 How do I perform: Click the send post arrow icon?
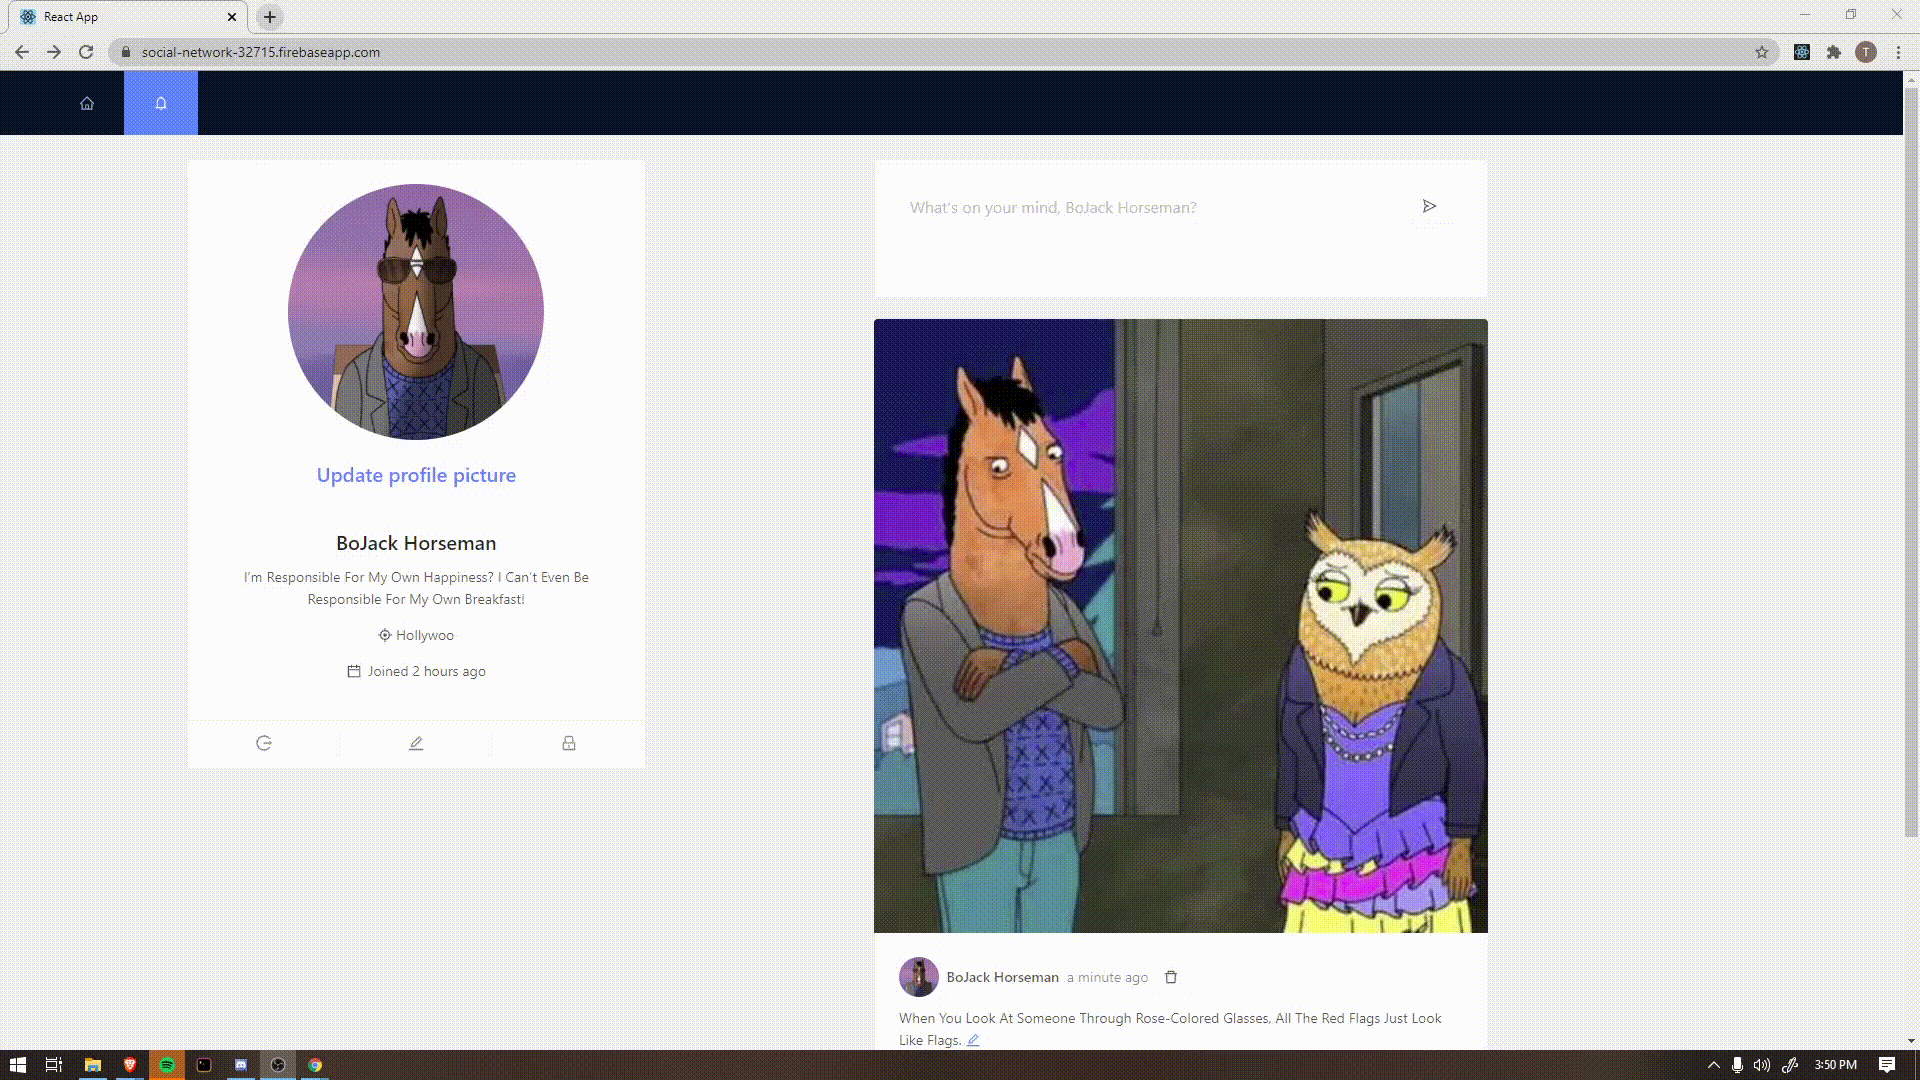(x=1429, y=206)
